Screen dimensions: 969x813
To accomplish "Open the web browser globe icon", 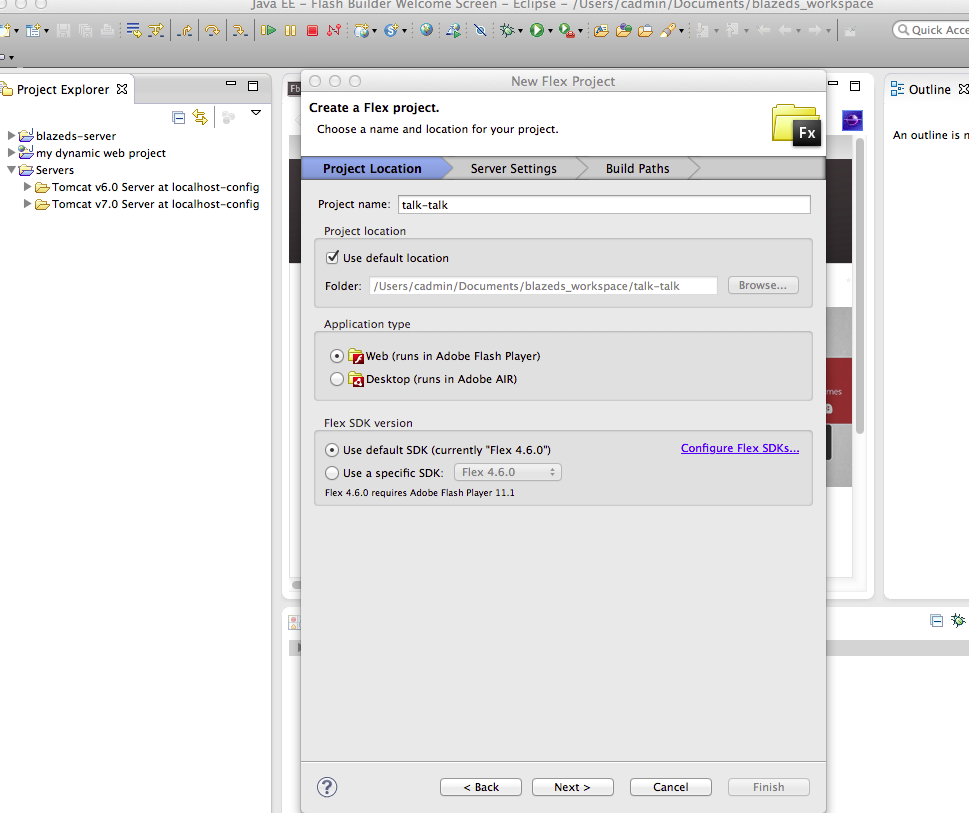I will [x=426, y=30].
